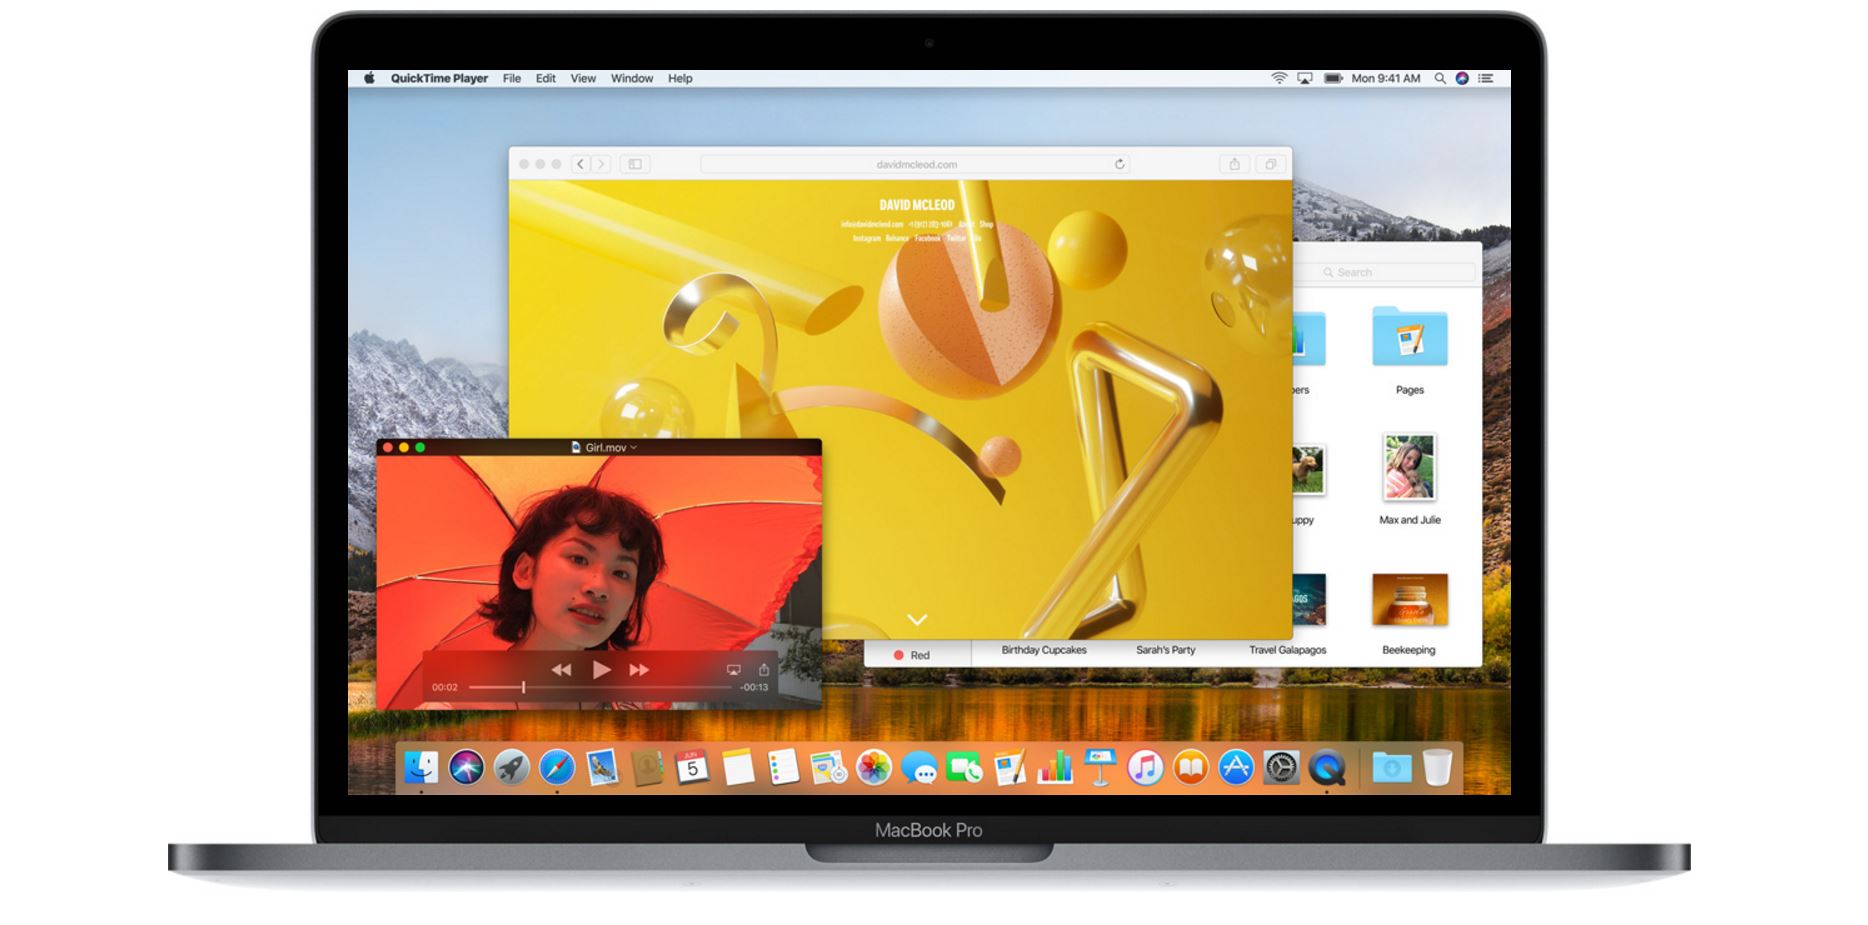Select the Beekeeping file thumbnail

tap(1409, 599)
